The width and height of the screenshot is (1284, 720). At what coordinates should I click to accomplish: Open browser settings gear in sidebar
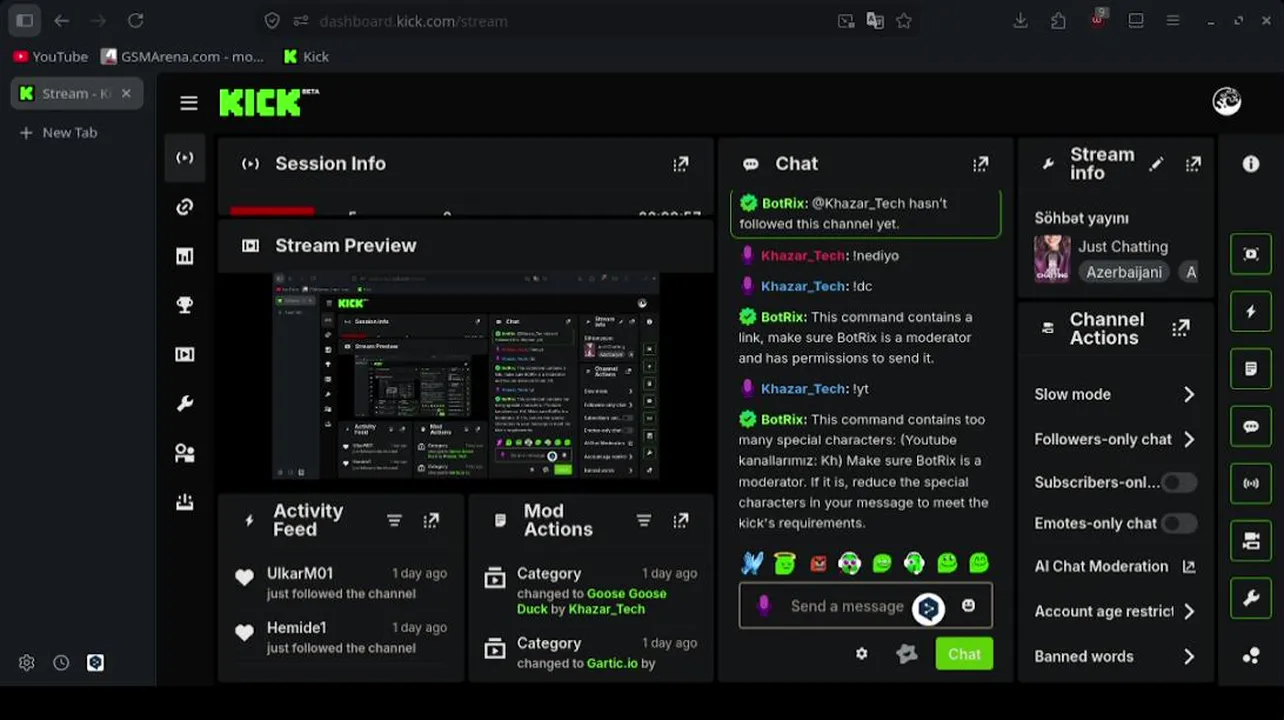[27, 663]
